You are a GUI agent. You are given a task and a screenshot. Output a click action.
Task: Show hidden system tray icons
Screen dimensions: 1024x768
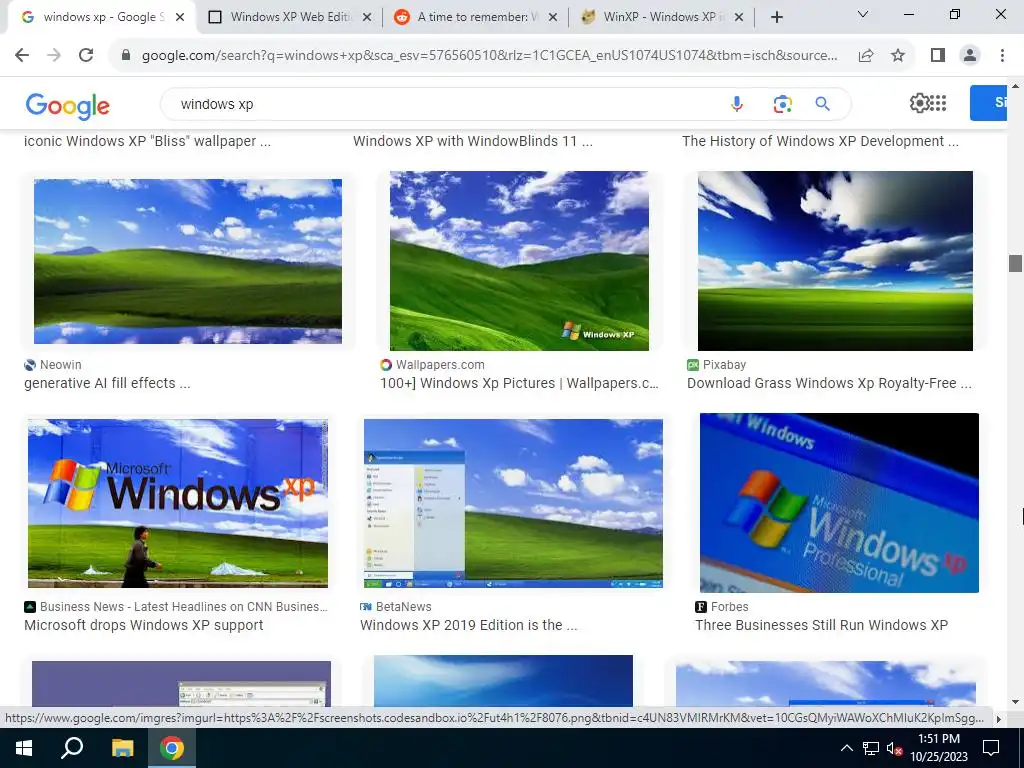[x=846, y=748]
